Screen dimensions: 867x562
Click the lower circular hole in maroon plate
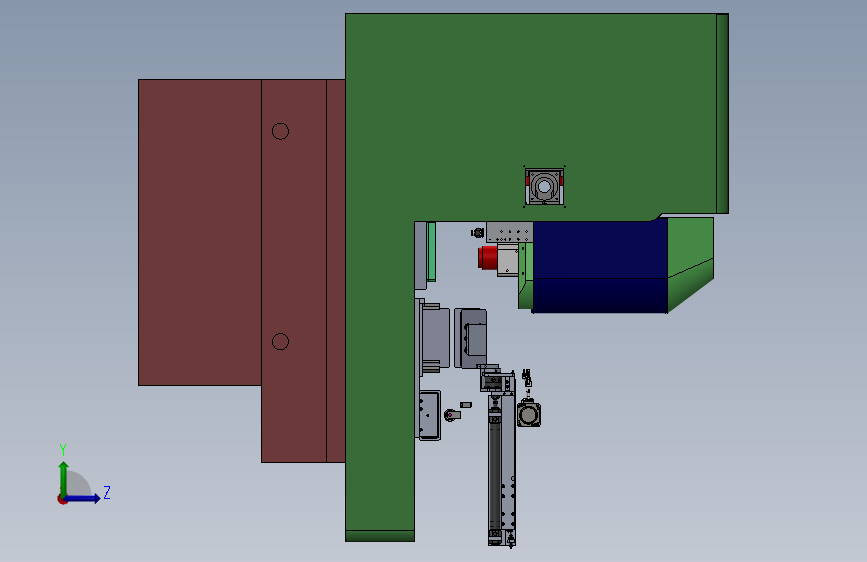coord(280,341)
